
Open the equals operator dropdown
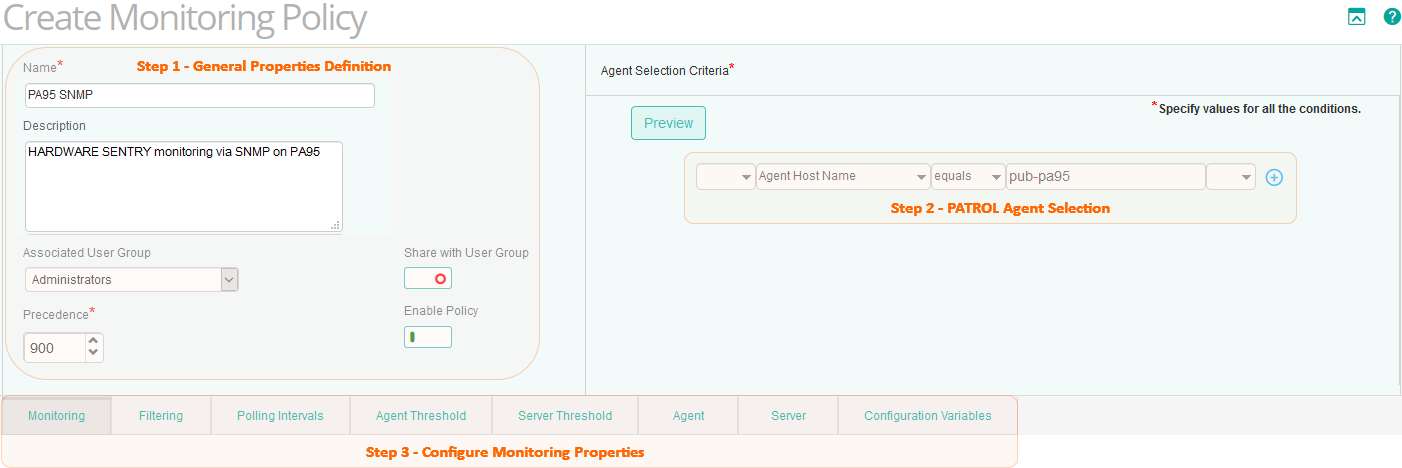pos(967,177)
